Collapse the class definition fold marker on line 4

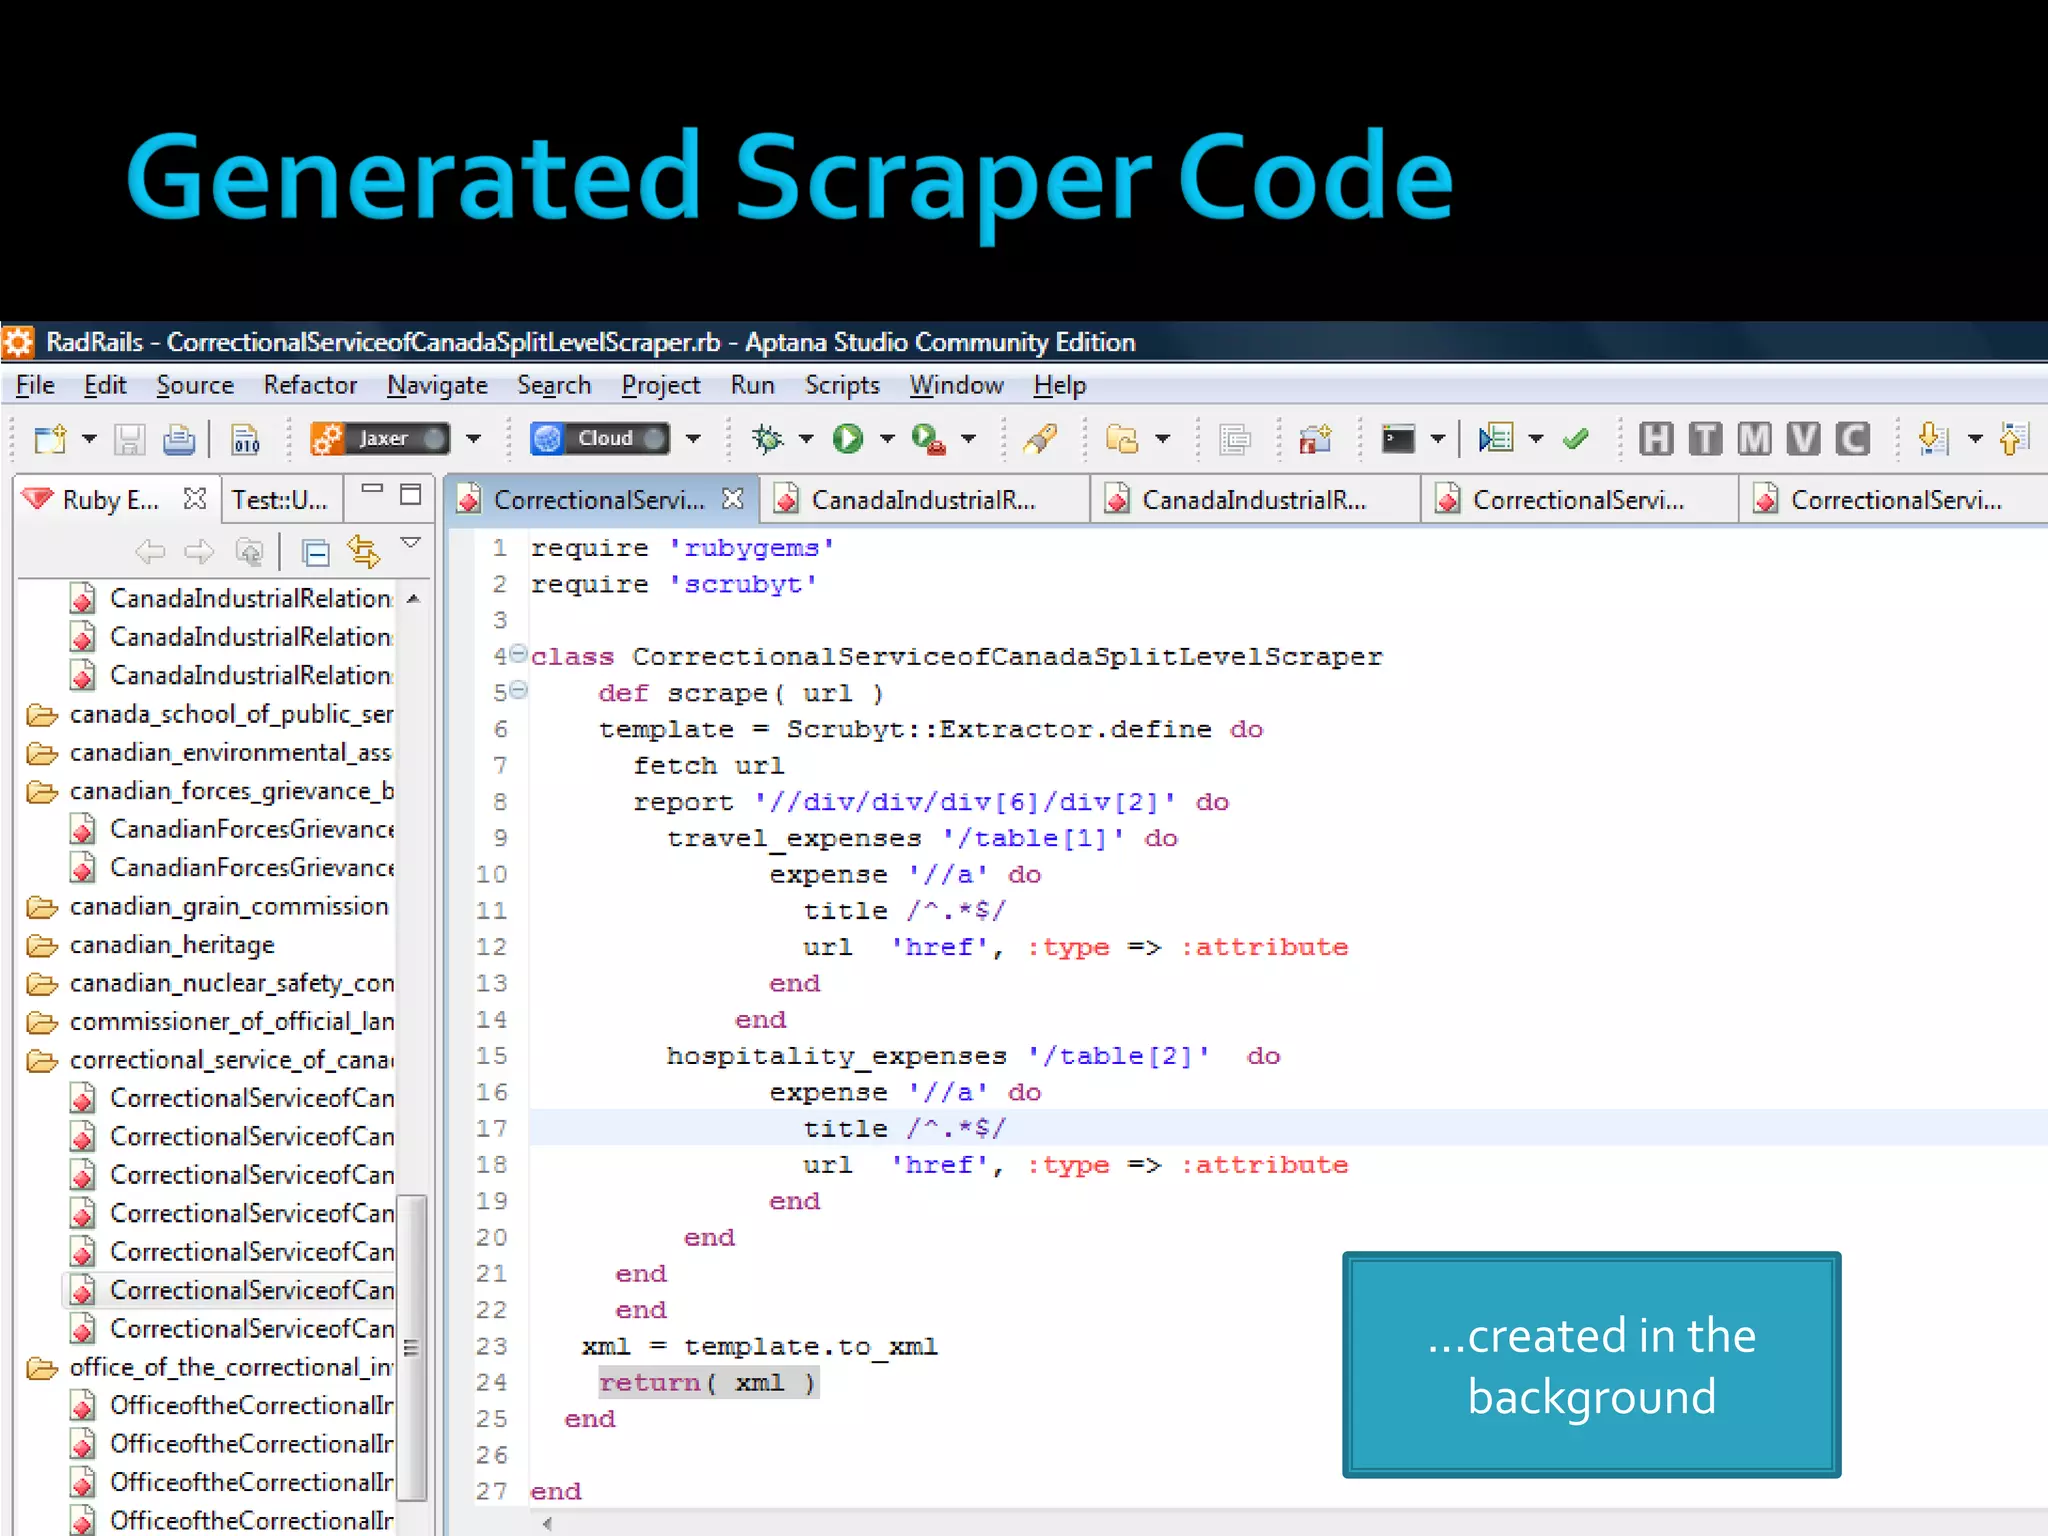coord(518,654)
